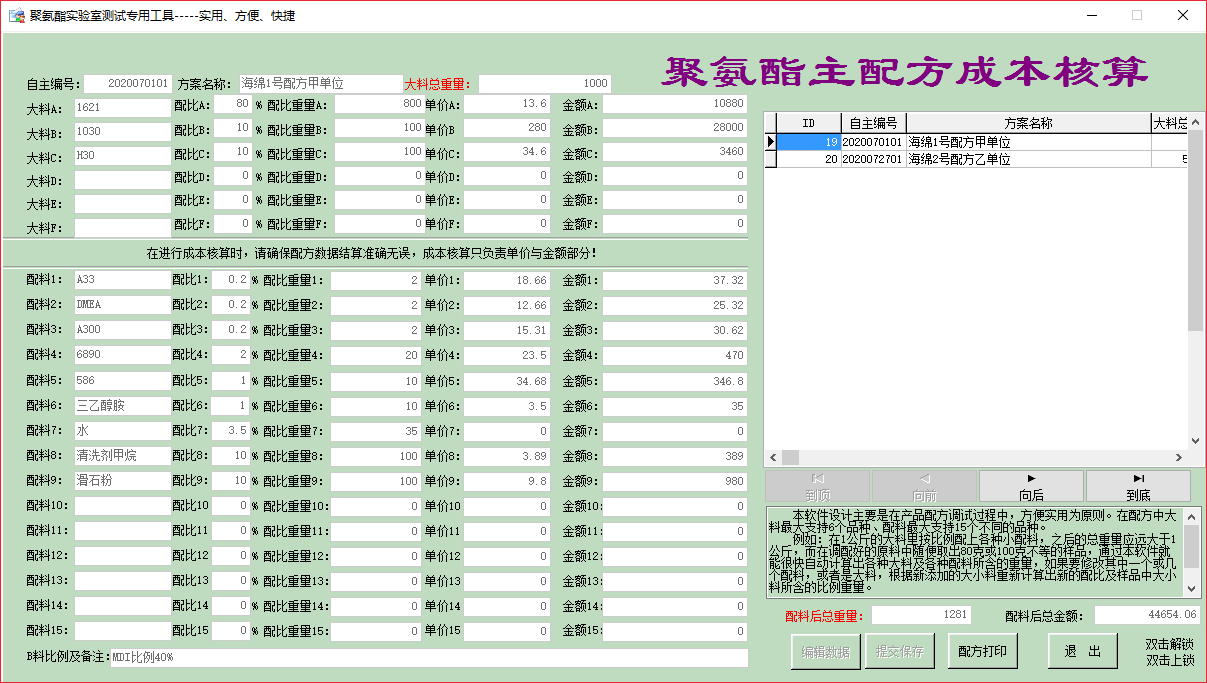Click the 单价1 field showing 18.66
This screenshot has width=1207, height=683.
pos(505,281)
